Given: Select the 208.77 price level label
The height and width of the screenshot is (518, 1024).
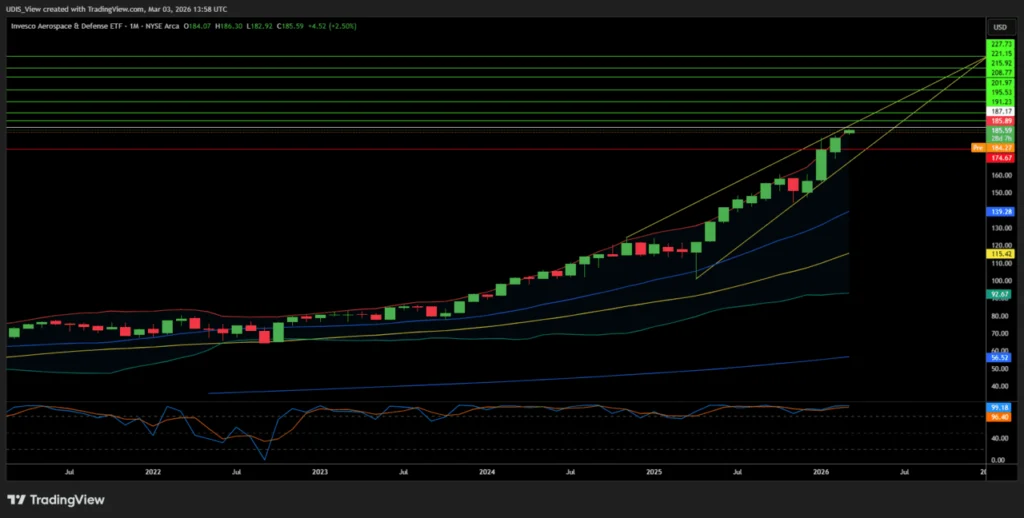Looking at the screenshot, I should (1001, 73).
